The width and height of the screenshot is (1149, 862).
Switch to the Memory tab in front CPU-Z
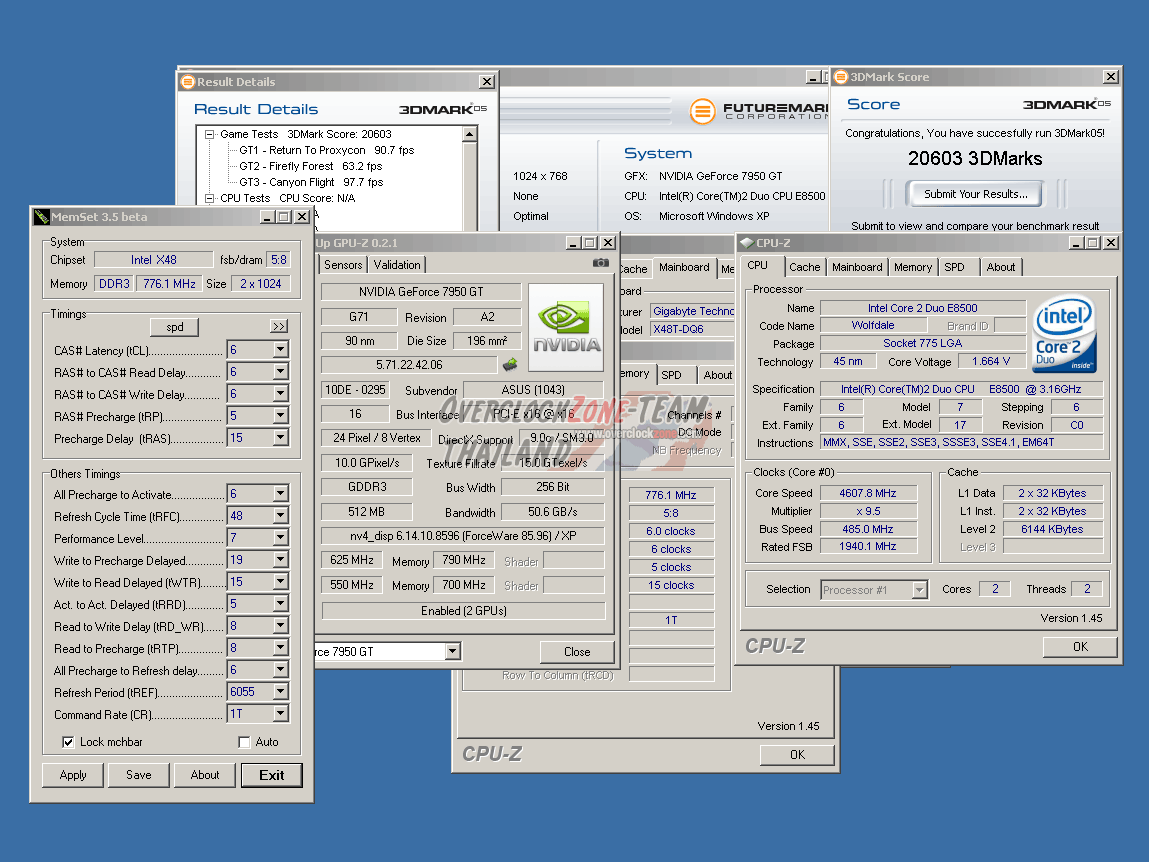tap(912, 268)
